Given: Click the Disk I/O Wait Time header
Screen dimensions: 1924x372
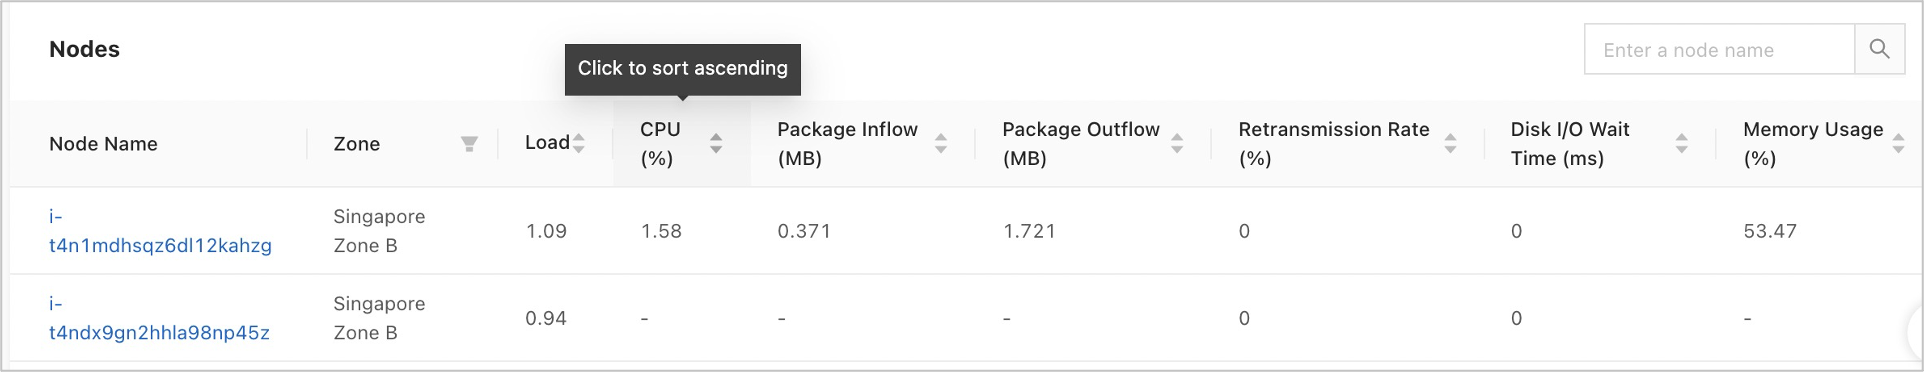Looking at the screenshot, I should coord(1570,144).
